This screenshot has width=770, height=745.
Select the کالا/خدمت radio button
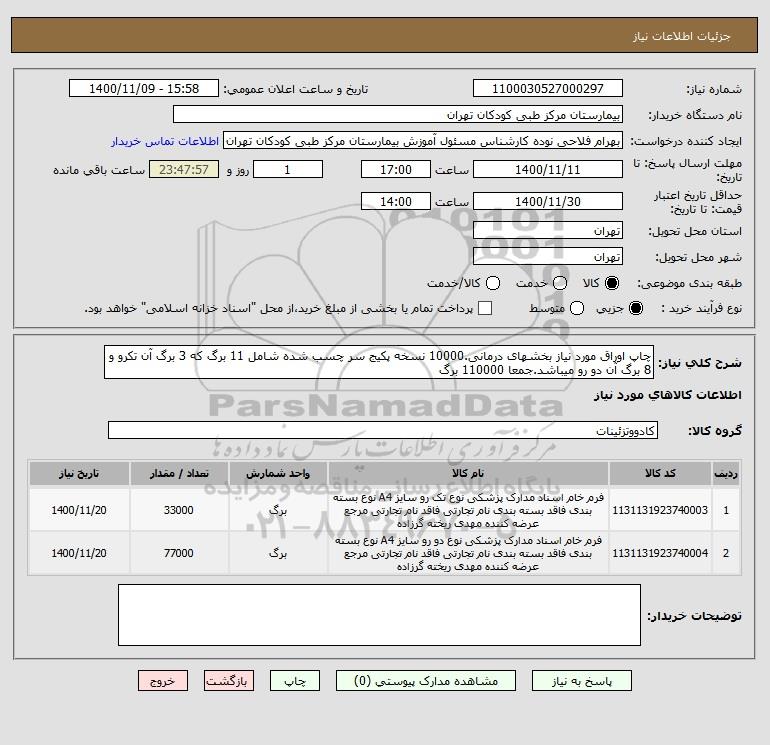493,283
